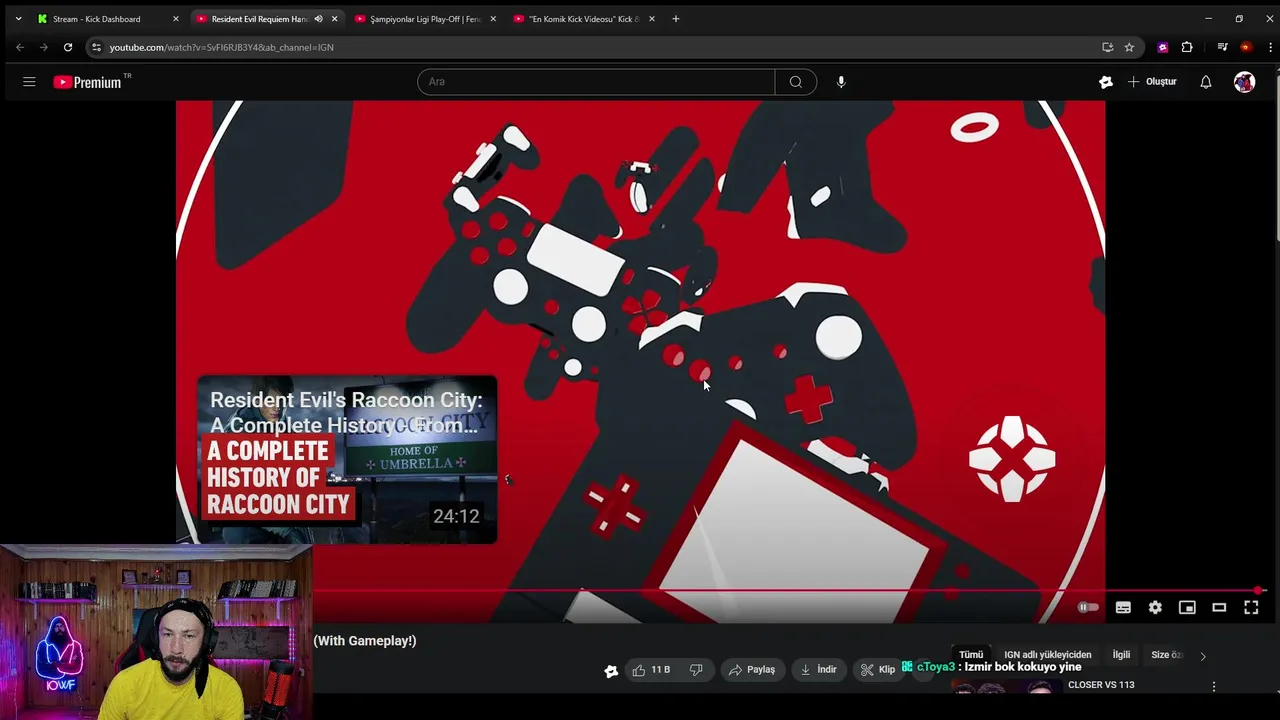Select the IGN adlı yükleyiciden chip
Viewport: 1280px width, 720px height.
click(x=1048, y=655)
